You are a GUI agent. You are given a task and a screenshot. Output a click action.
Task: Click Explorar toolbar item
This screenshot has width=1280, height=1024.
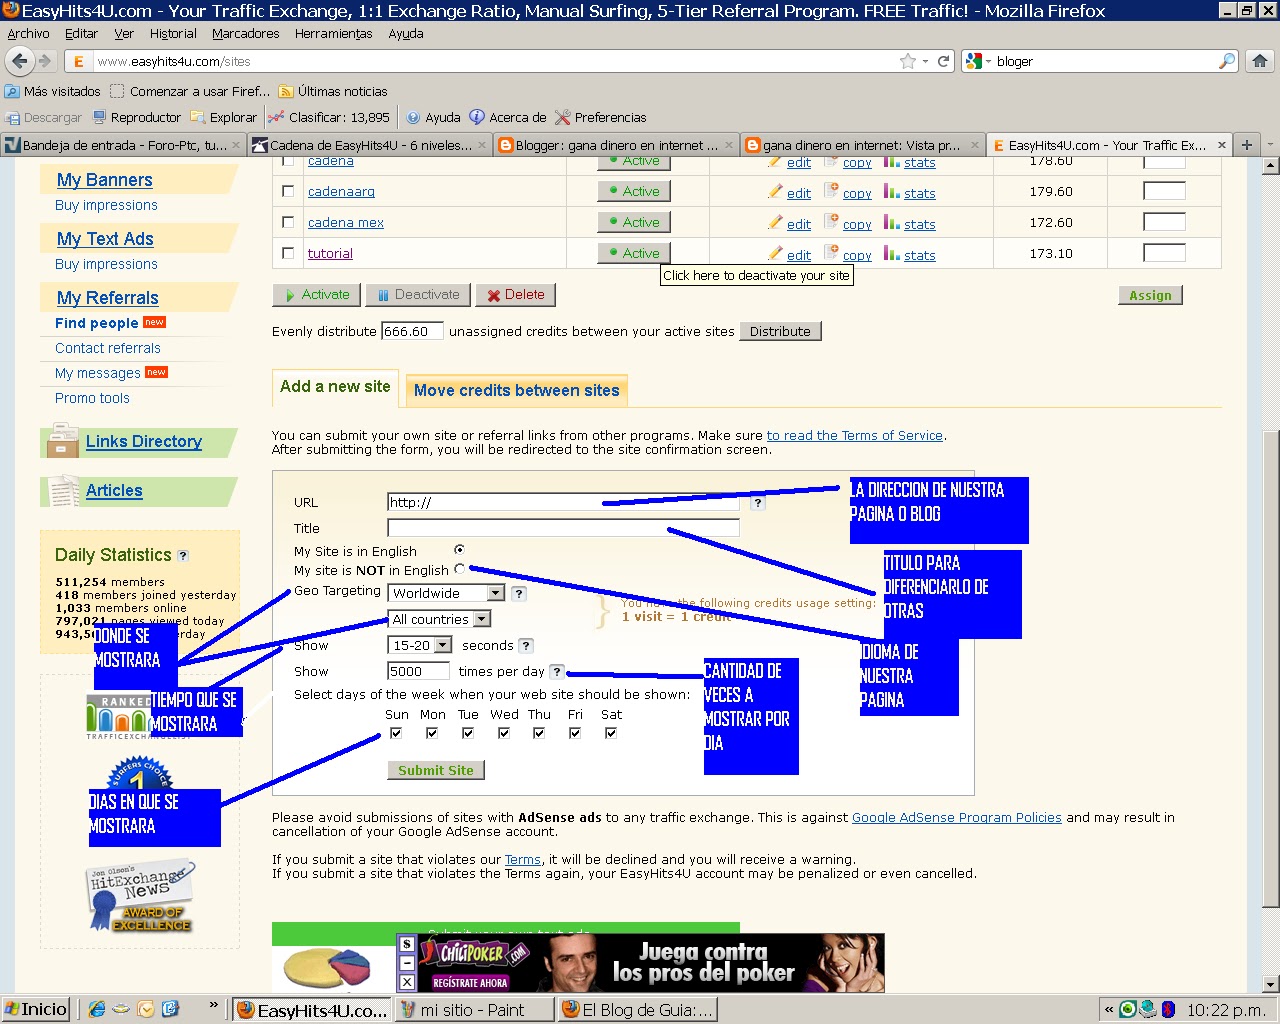pyautogui.click(x=223, y=117)
